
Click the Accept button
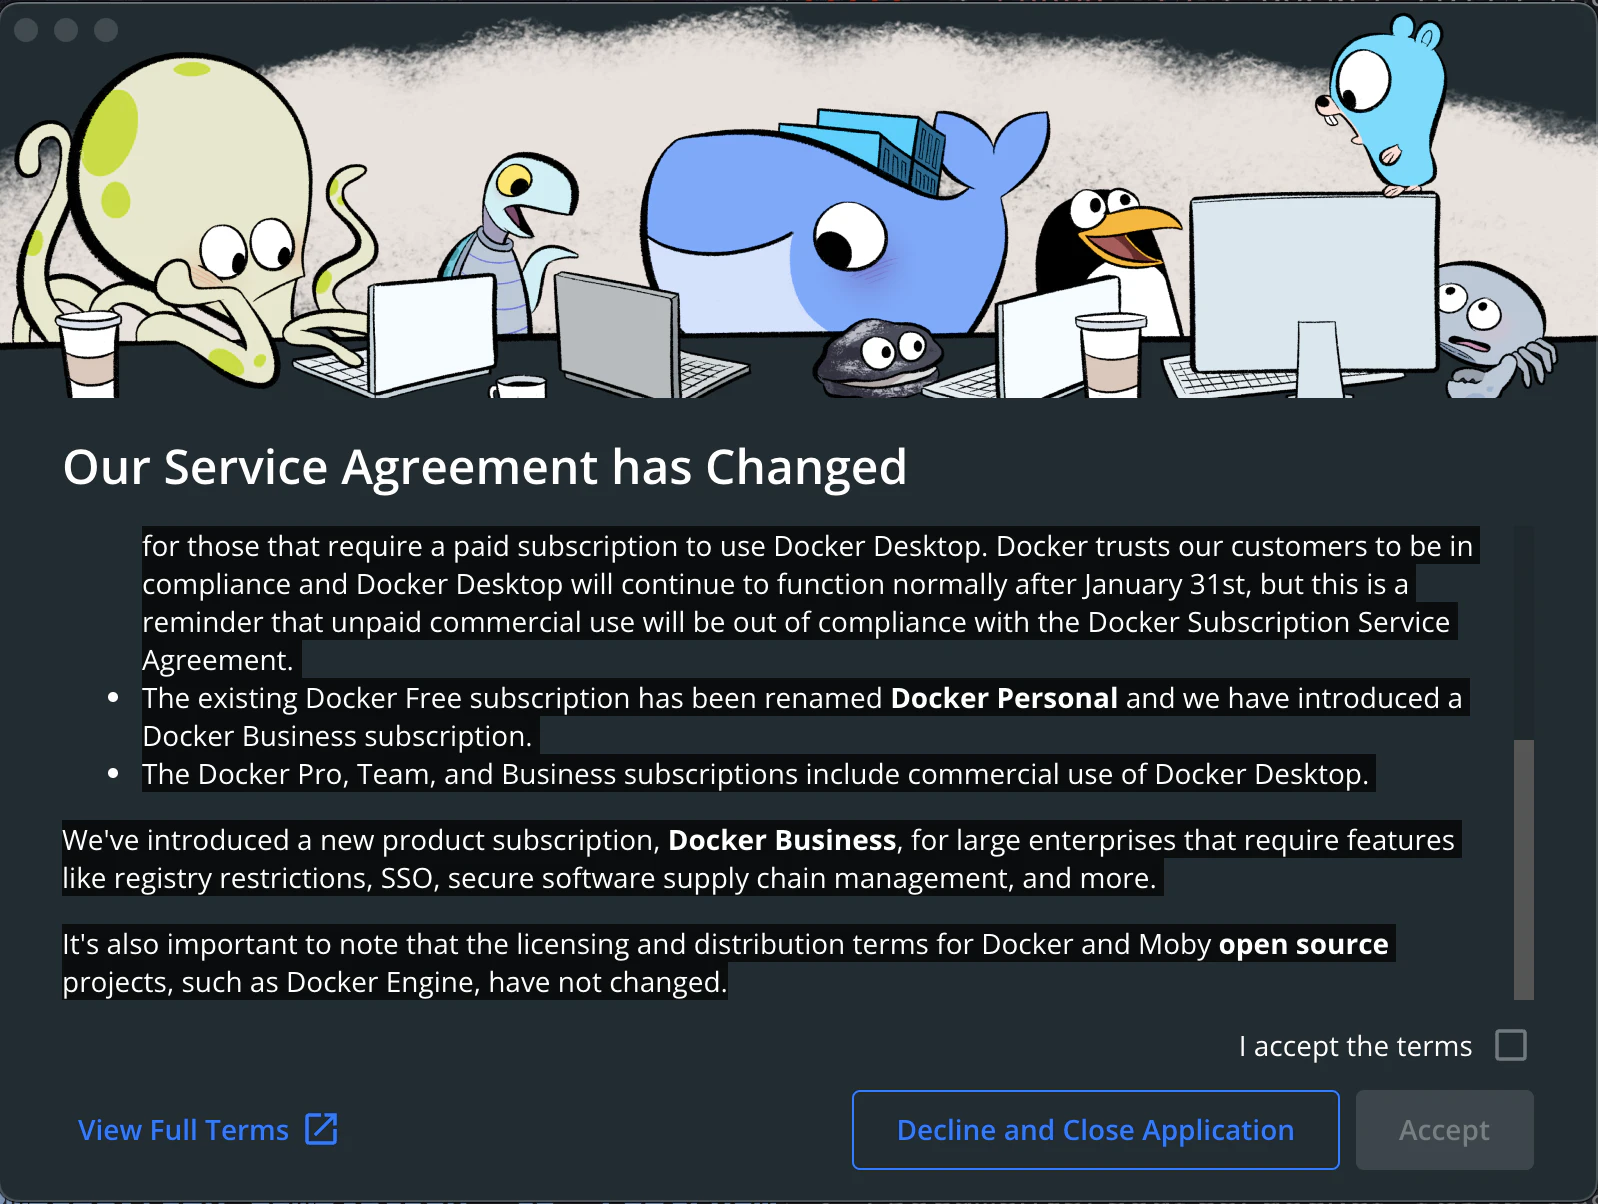(x=1444, y=1130)
